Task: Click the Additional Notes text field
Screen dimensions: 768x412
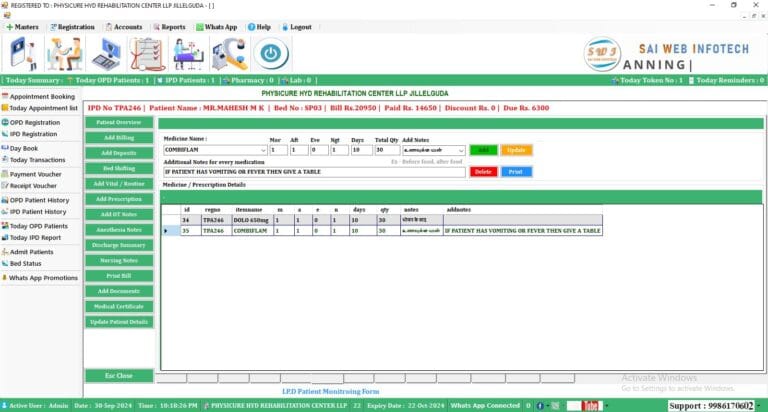Action: coord(314,172)
